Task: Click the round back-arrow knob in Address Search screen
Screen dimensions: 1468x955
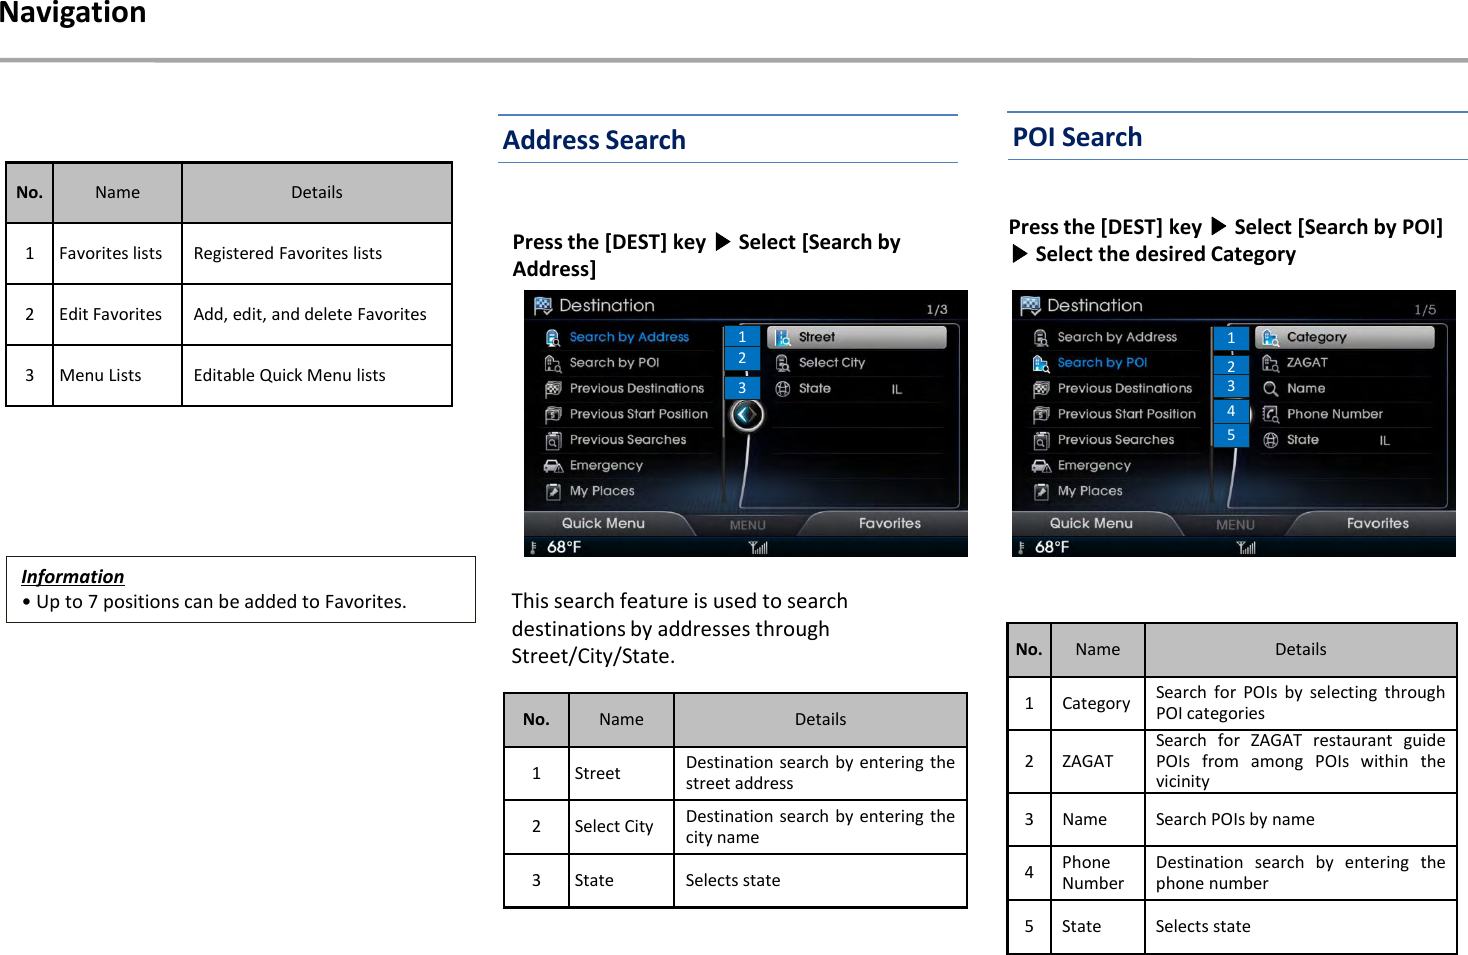Action: [x=747, y=414]
